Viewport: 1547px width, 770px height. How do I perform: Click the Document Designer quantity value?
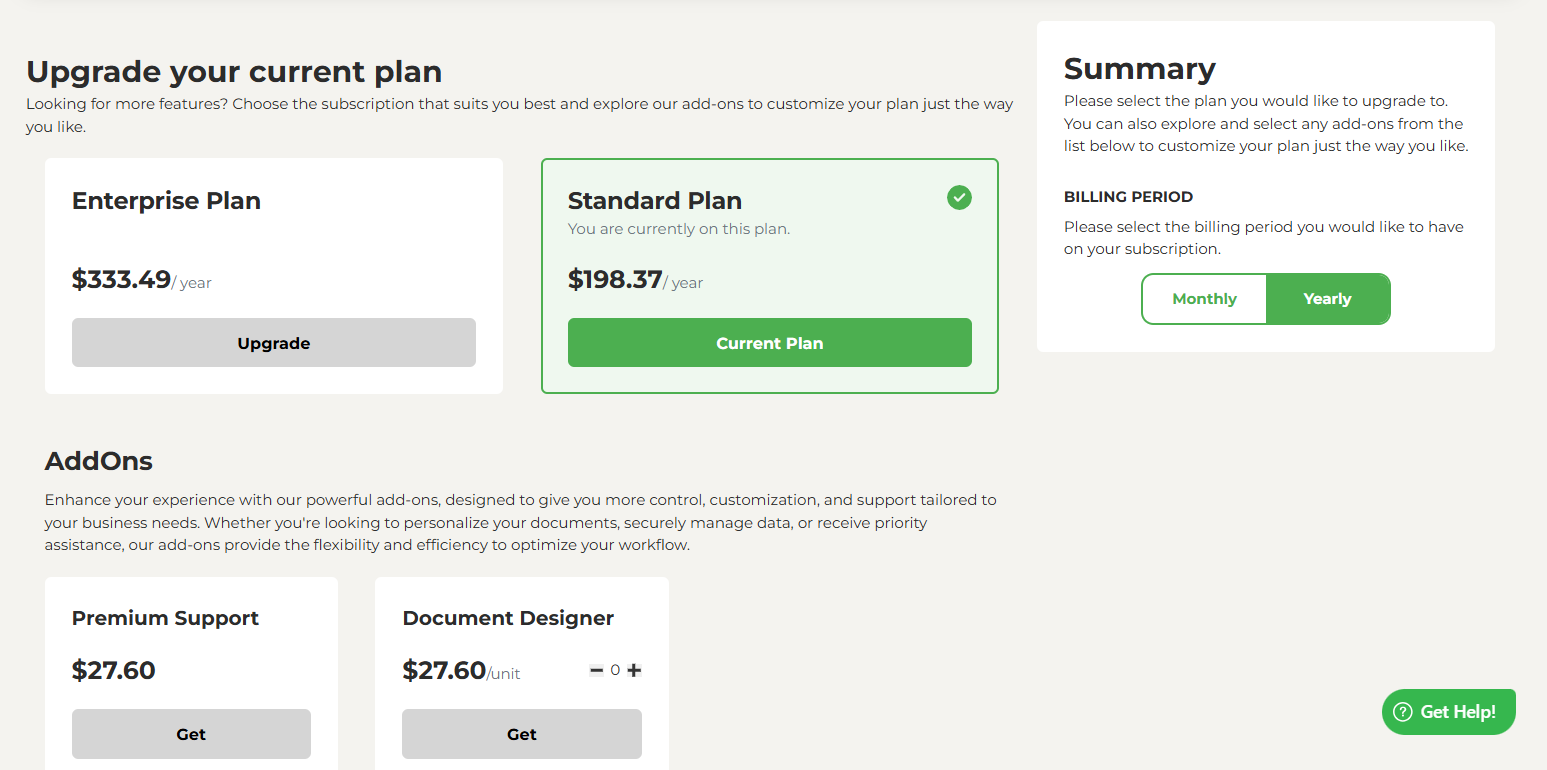pyautogui.click(x=615, y=670)
